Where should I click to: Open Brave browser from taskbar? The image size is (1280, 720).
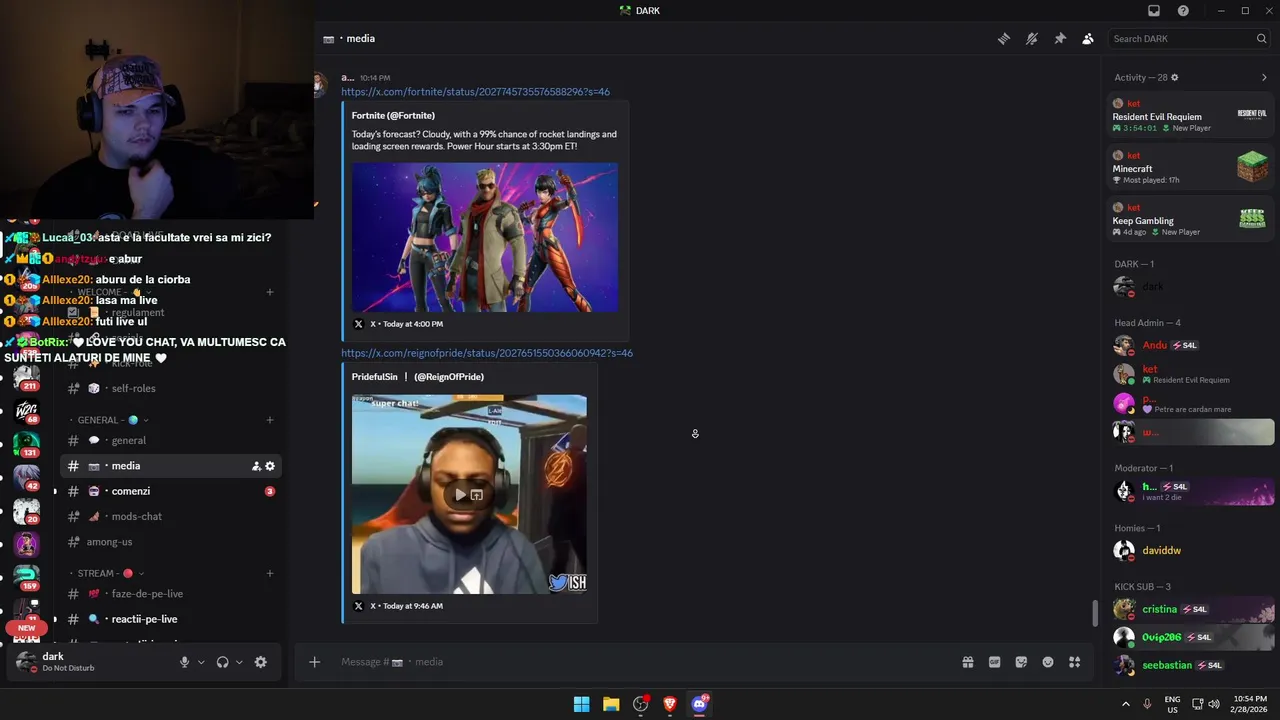click(x=670, y=704)
